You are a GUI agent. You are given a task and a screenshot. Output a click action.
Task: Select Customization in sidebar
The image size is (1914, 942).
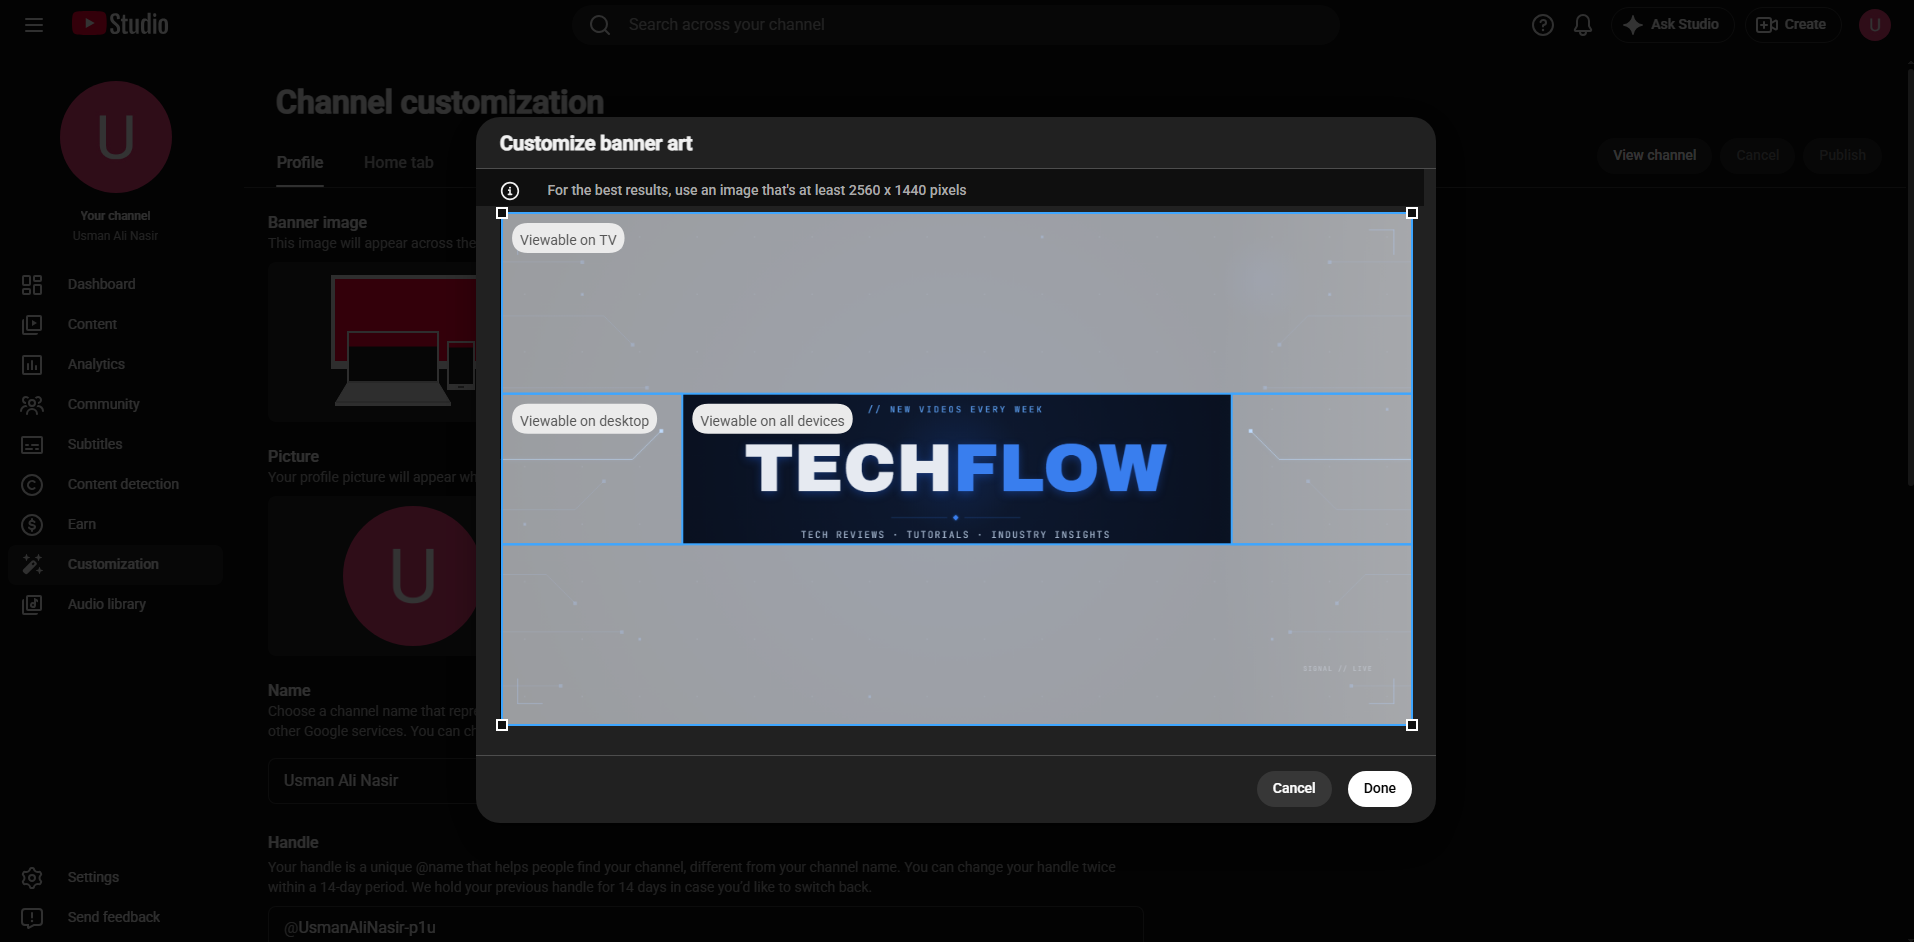tap(115, 565)
